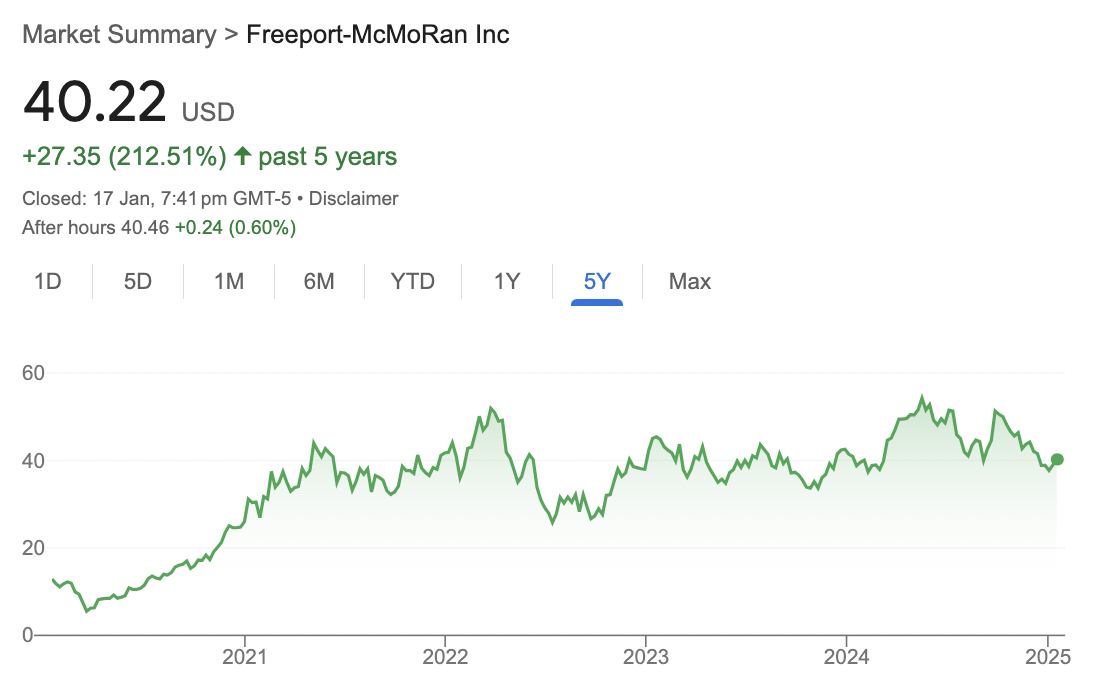The height and width of the screenshot is (684, 1106).
Task: View the 1Y price history
Action: (x=507, y=282)
